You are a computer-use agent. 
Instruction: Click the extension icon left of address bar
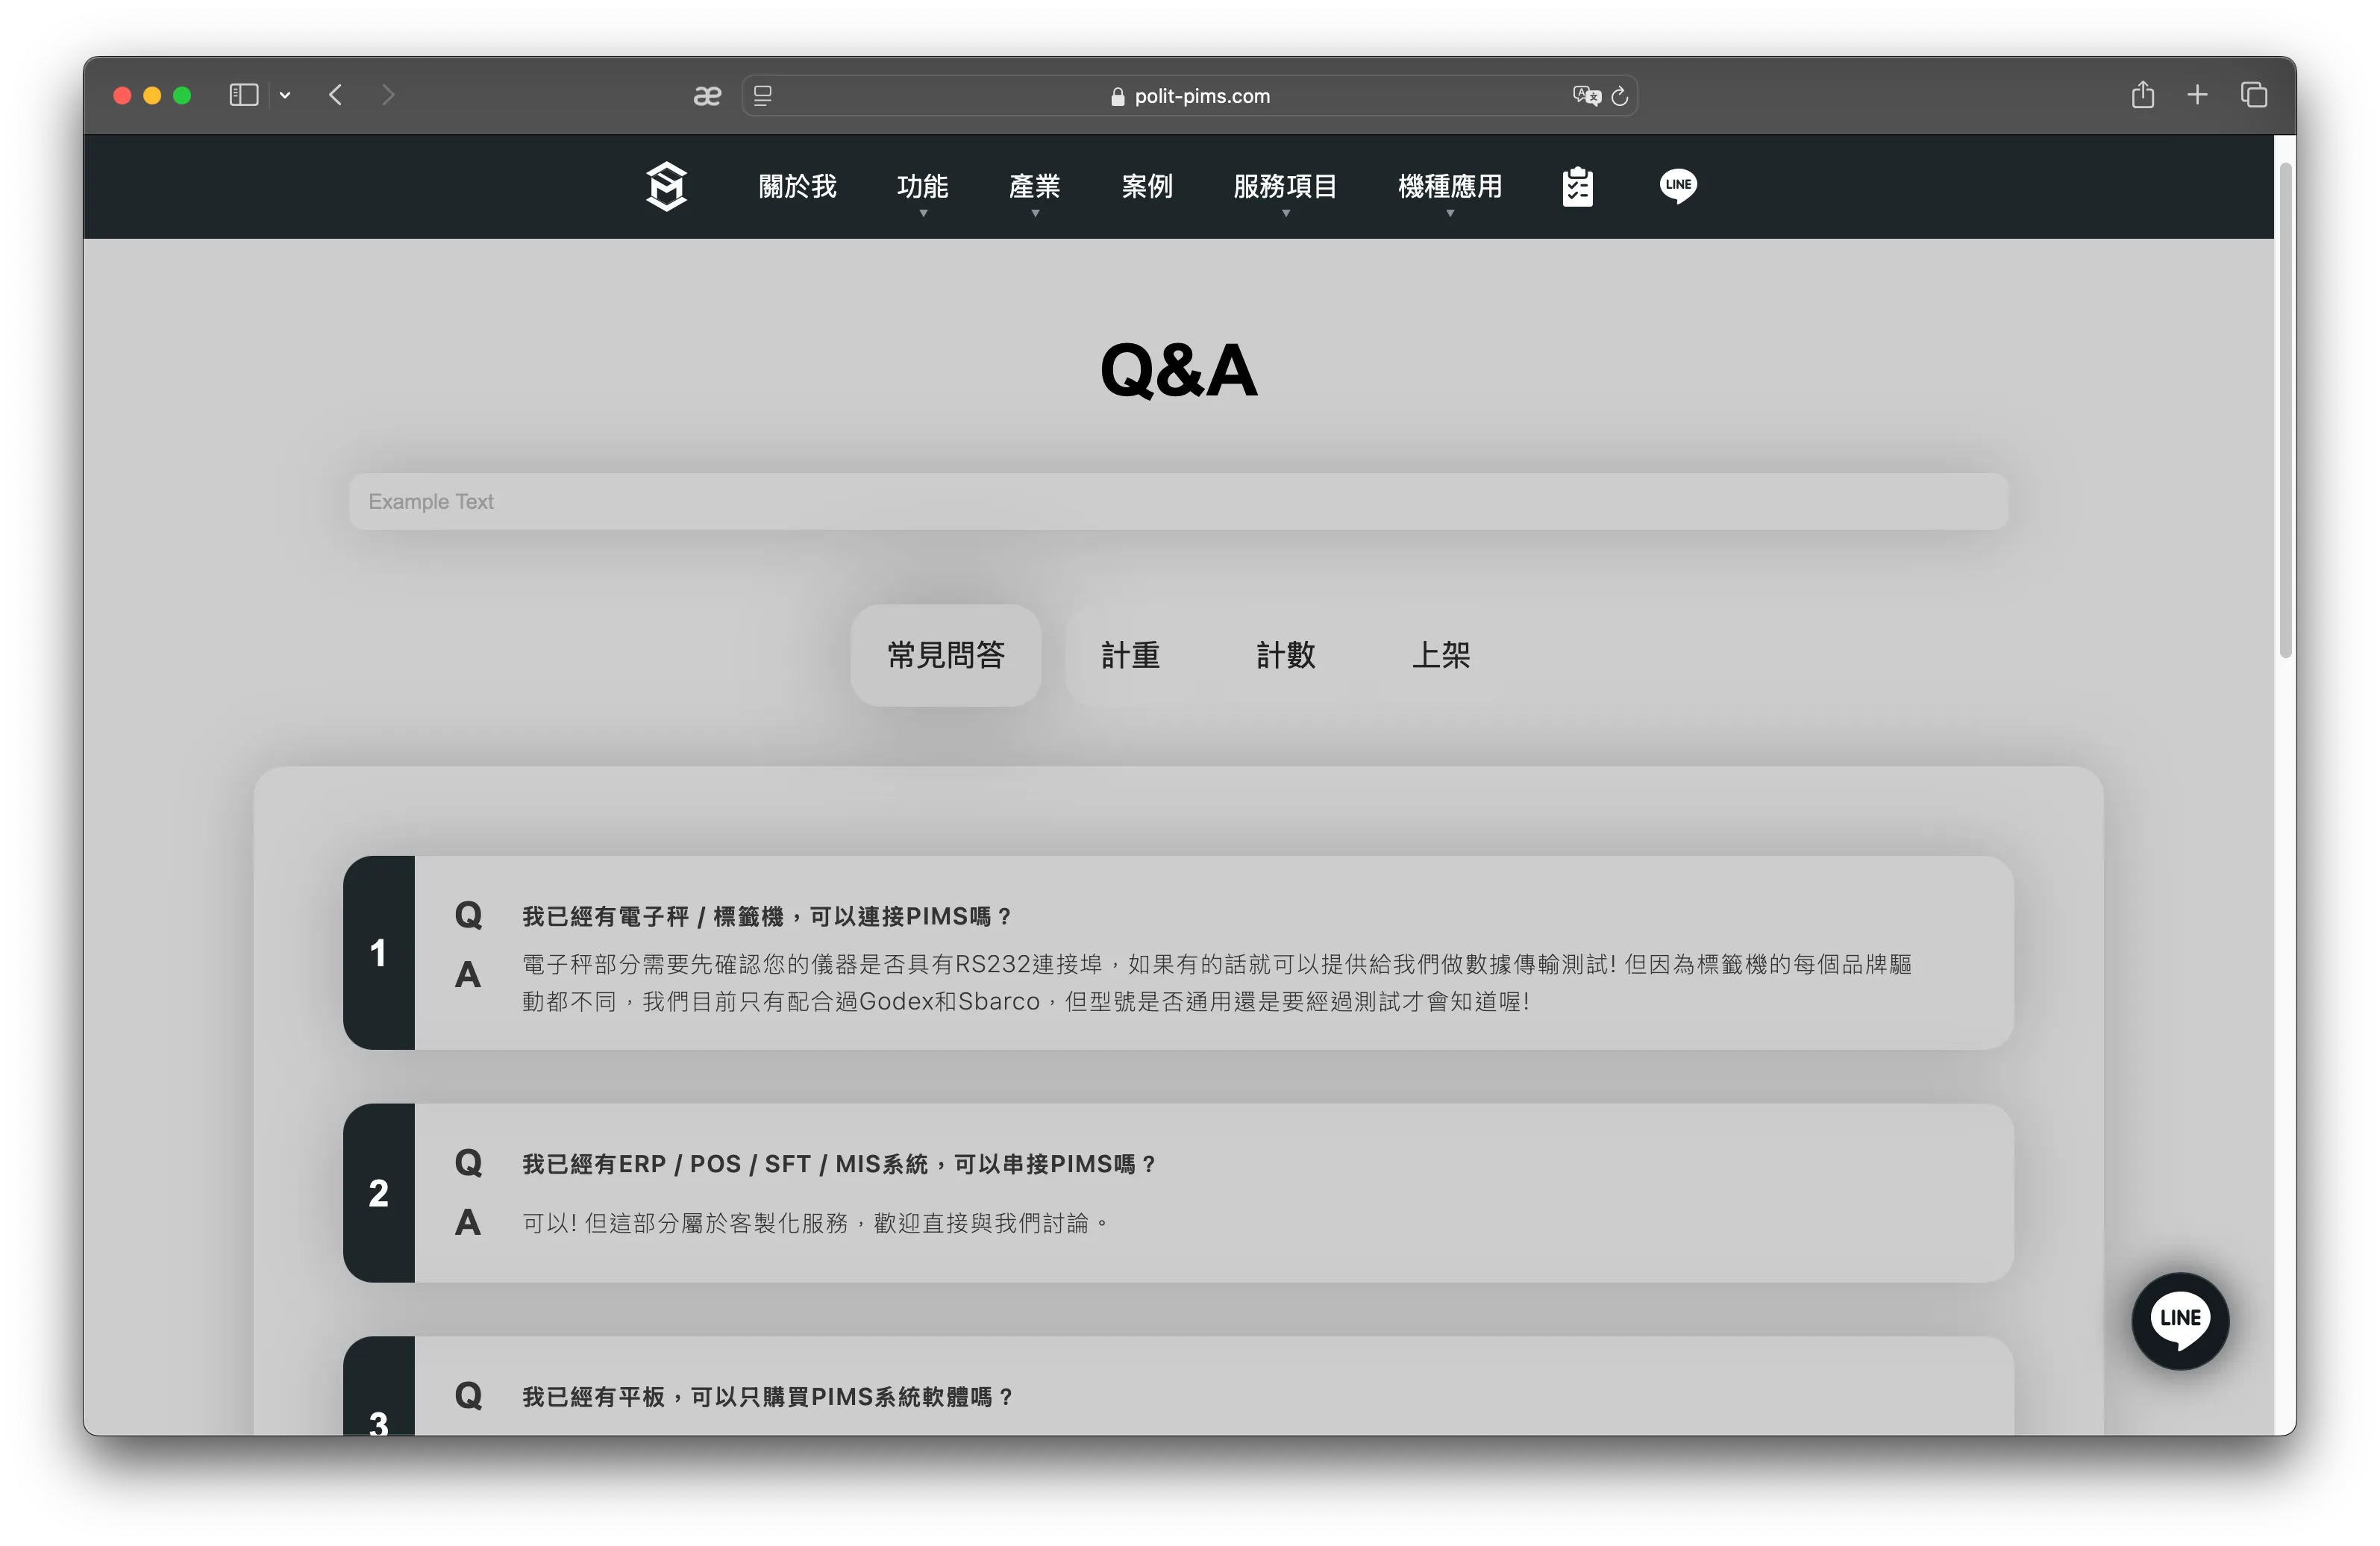click(707, 96)
